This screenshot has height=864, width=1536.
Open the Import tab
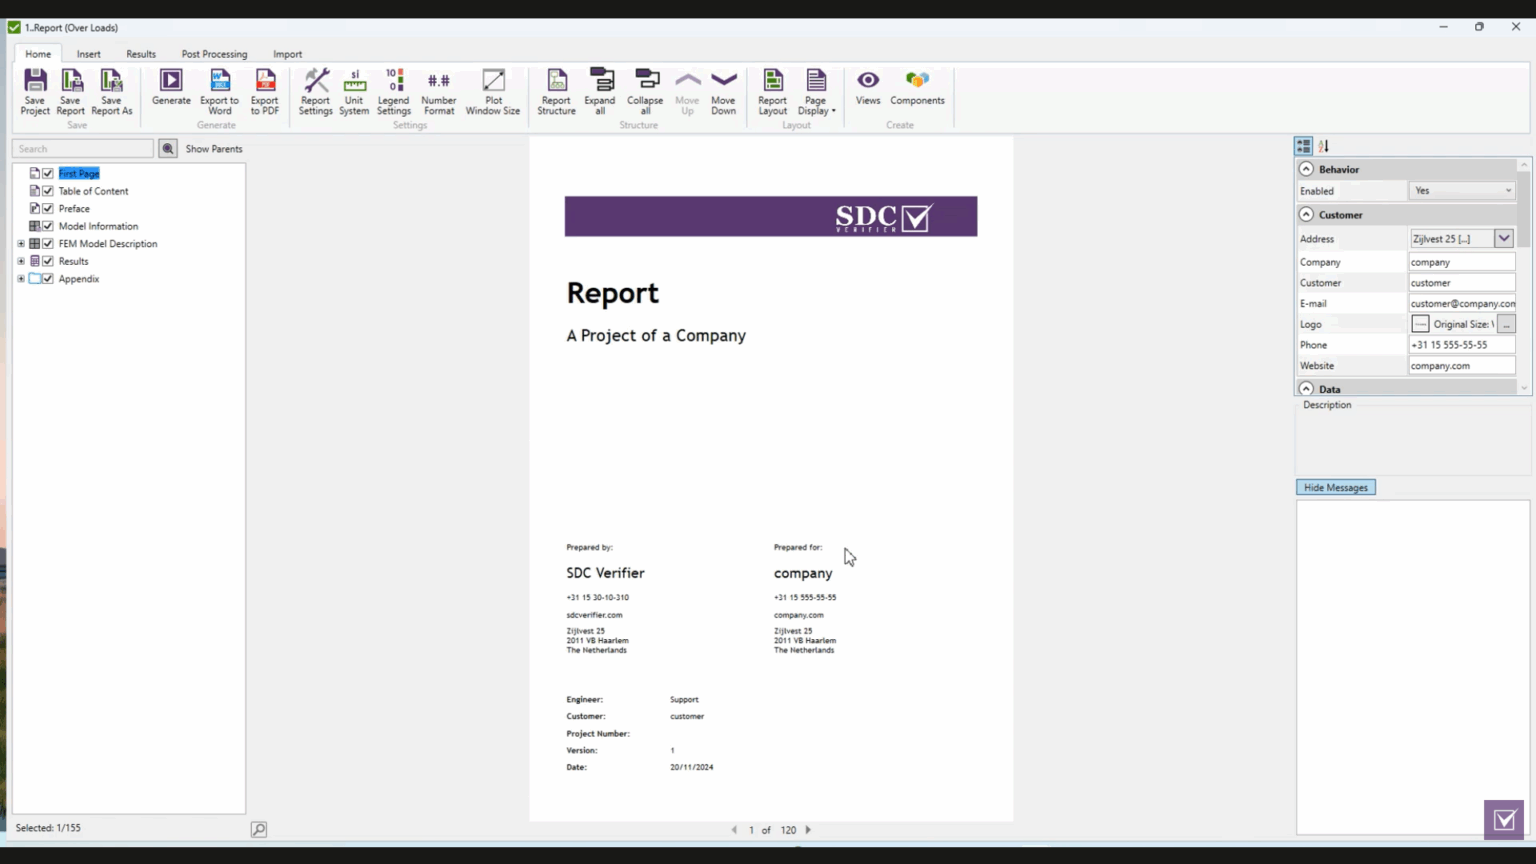coord(287,54)
